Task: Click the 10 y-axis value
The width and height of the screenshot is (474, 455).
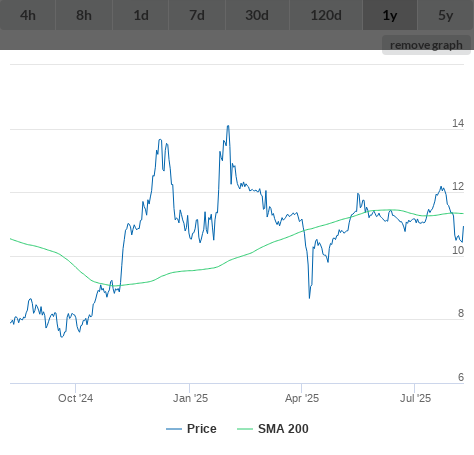Action: (458, 250)
